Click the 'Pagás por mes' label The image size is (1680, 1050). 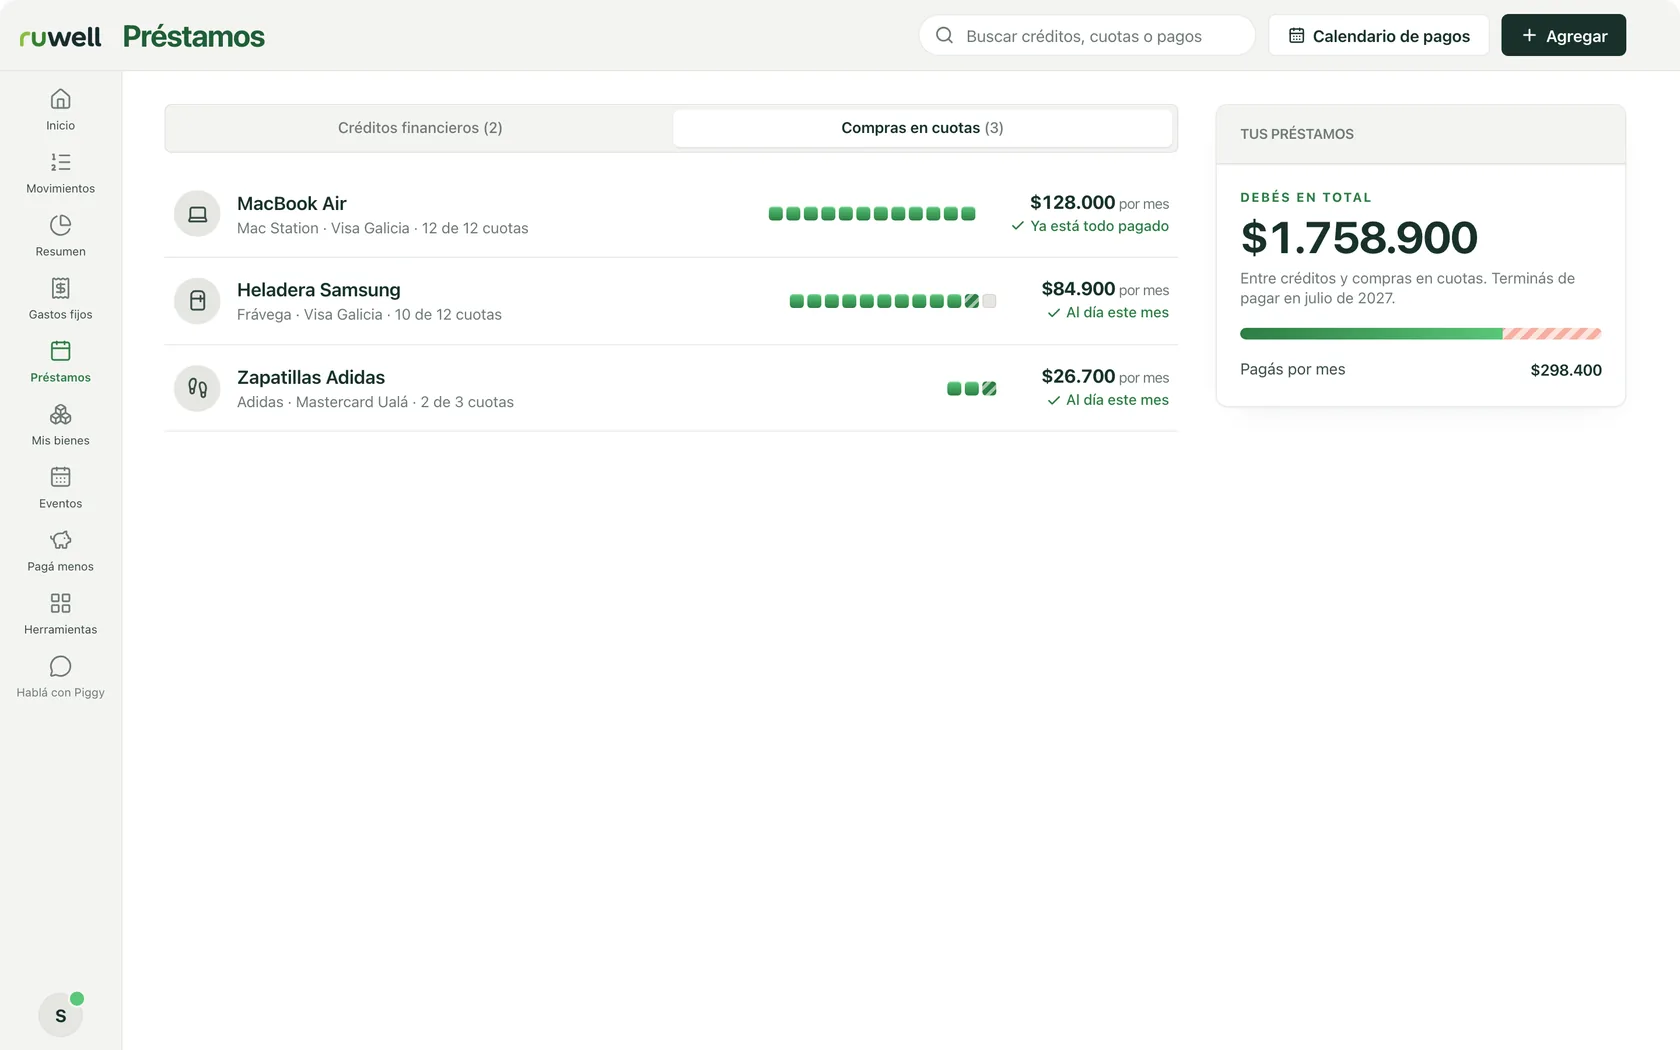coord(1293,370)
